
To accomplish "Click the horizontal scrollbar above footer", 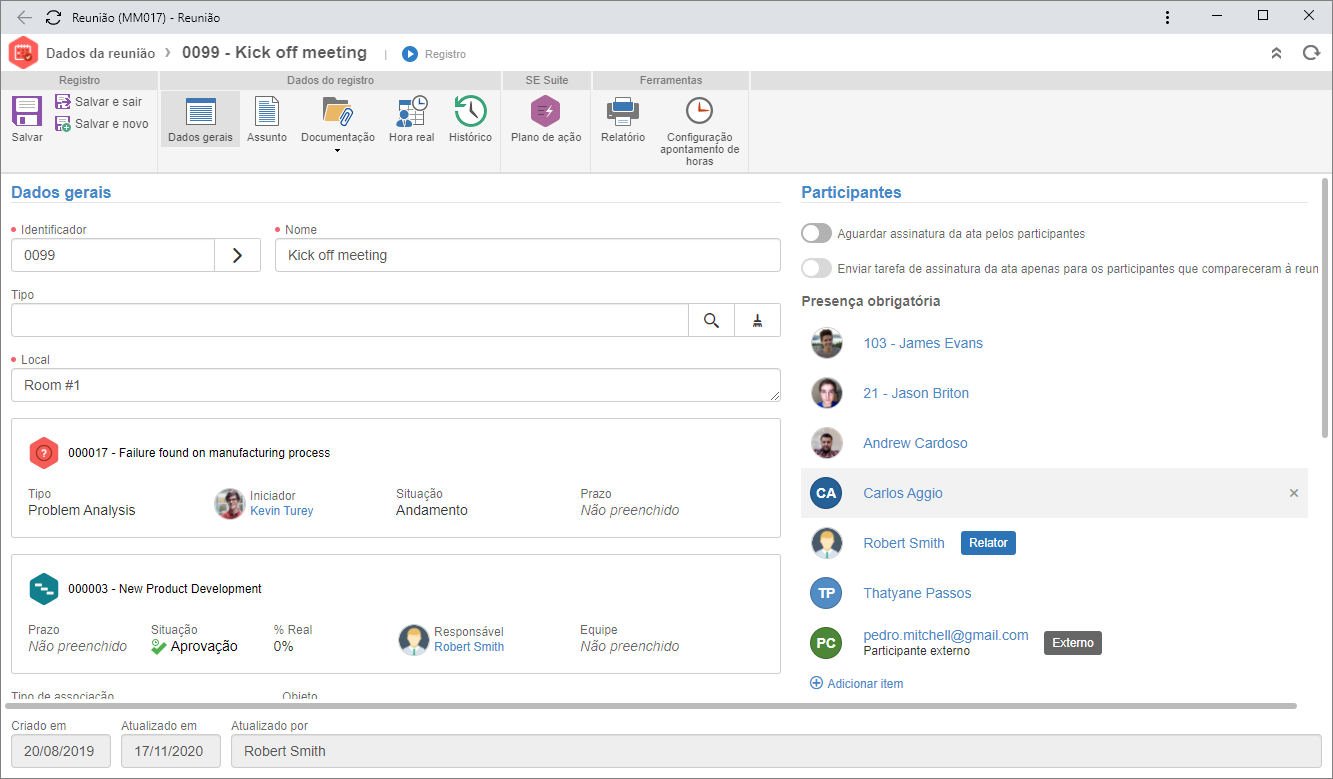I will click(x=653, y=706).
